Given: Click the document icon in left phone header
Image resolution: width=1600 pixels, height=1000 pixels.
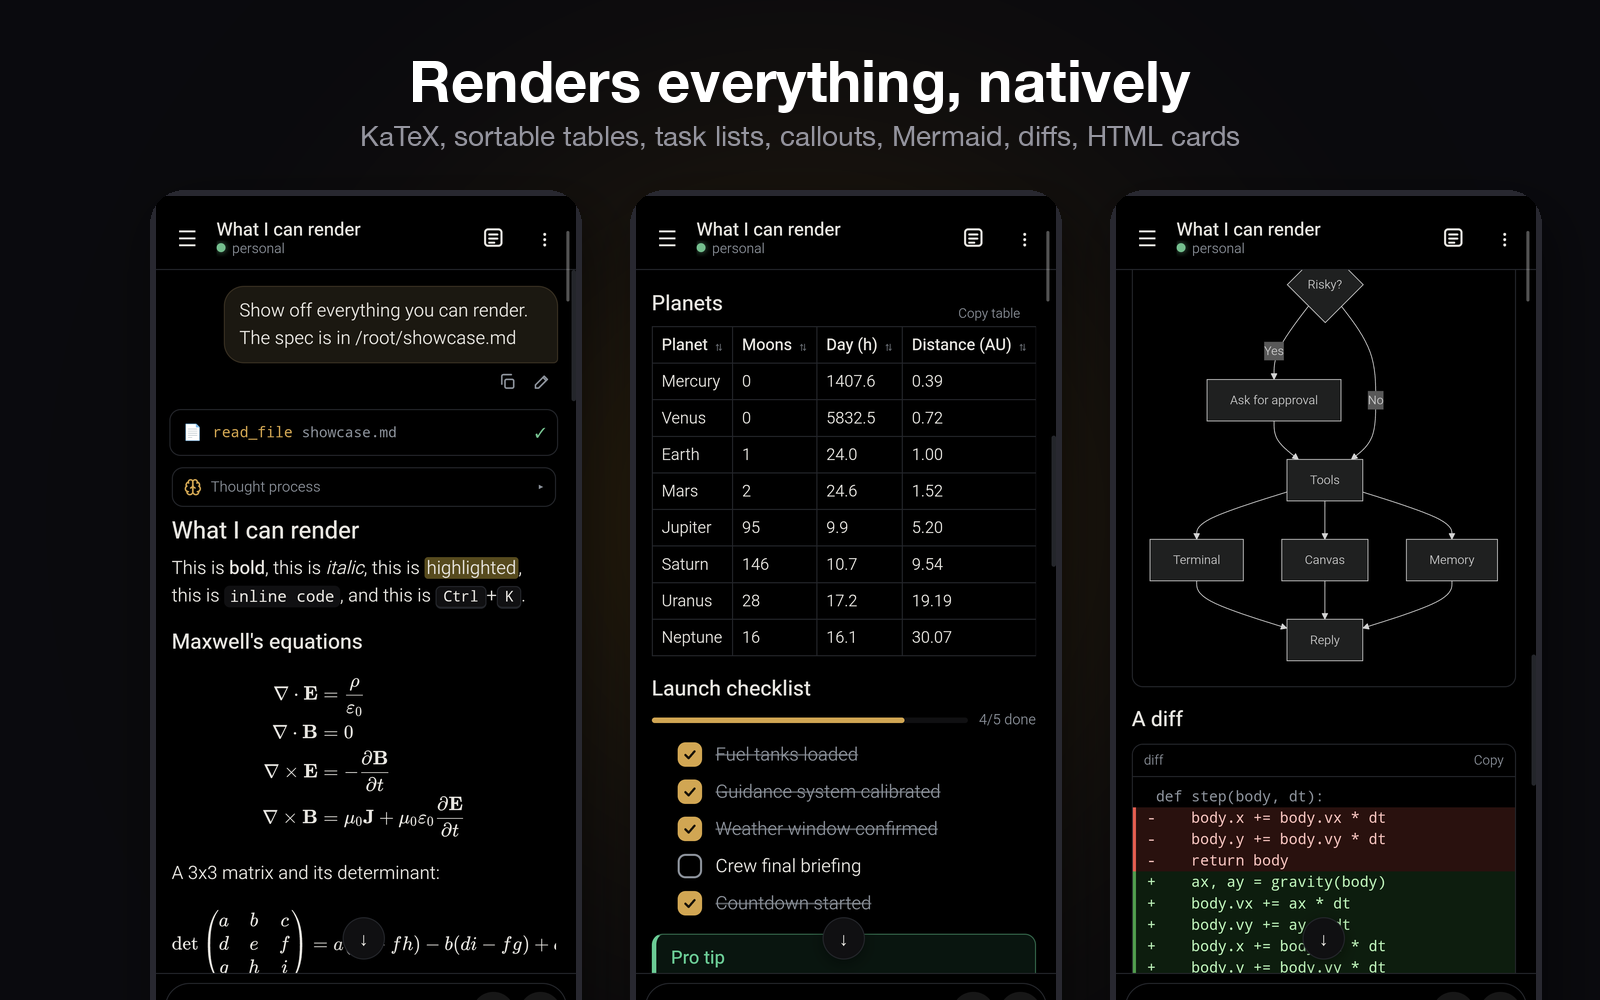Looking at the screenshot, I should (493, 238).
